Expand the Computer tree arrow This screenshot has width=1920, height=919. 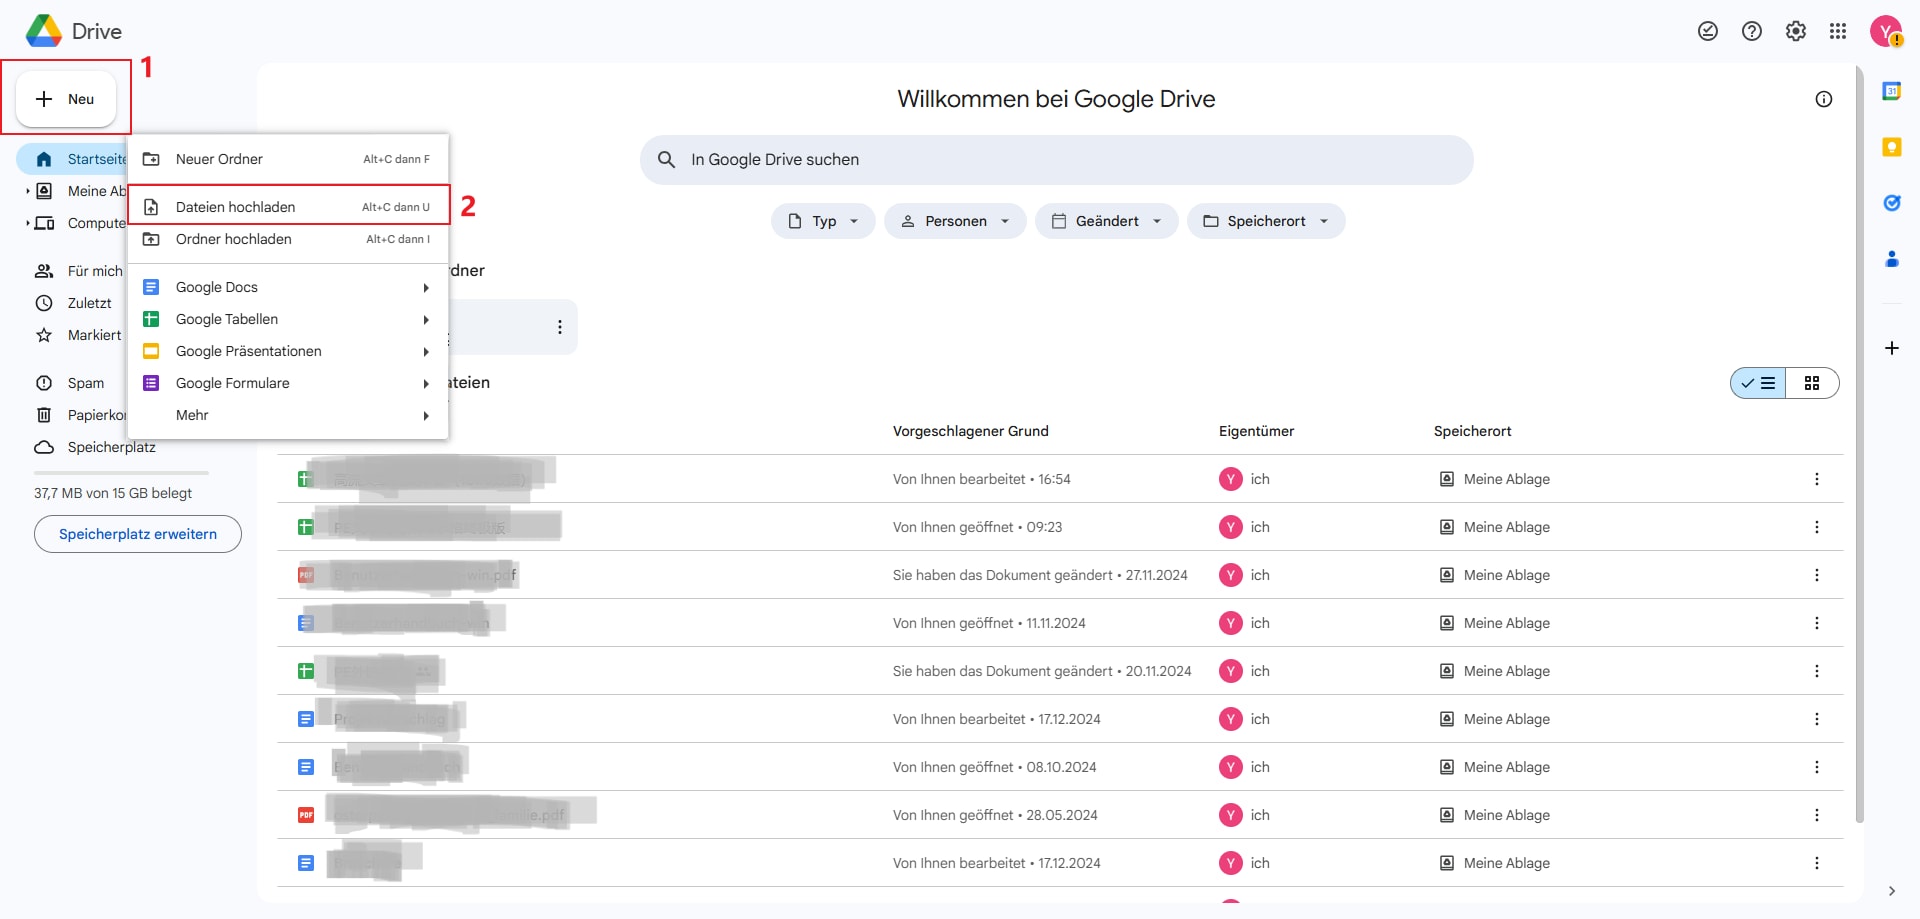[x=27, y=223]
